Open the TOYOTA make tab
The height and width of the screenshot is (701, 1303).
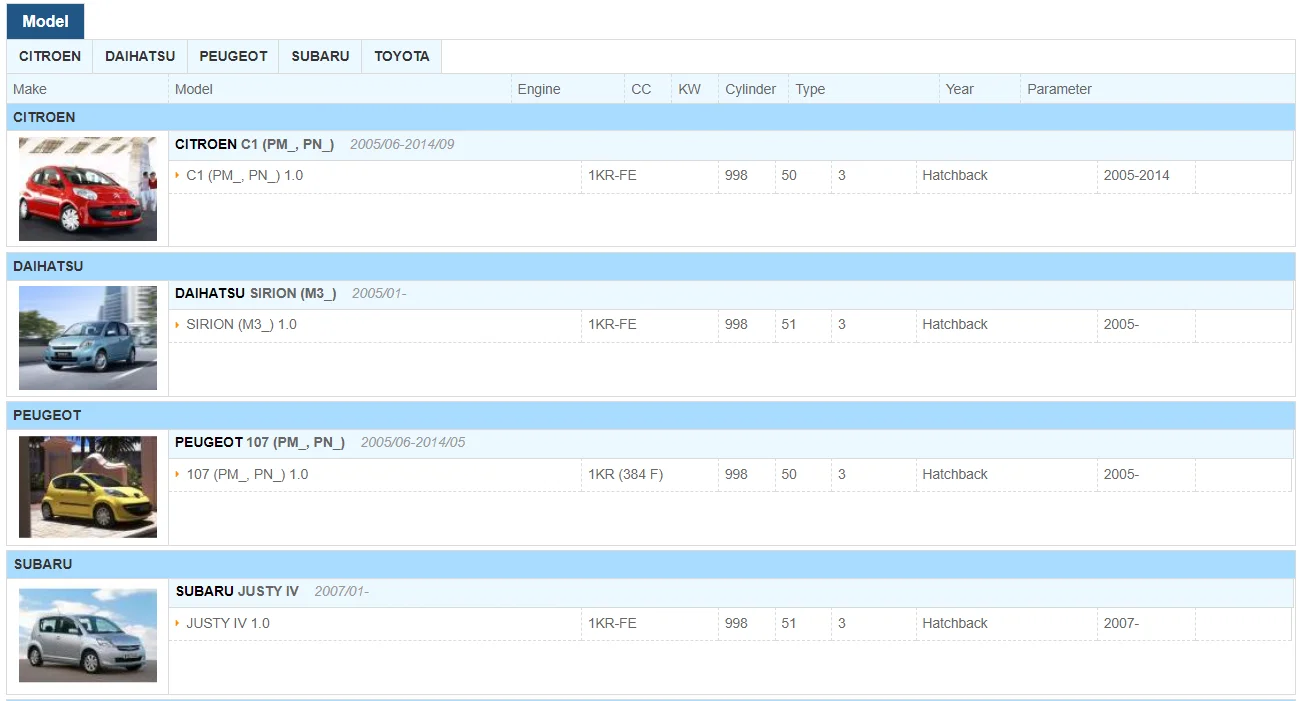point(402,56)
